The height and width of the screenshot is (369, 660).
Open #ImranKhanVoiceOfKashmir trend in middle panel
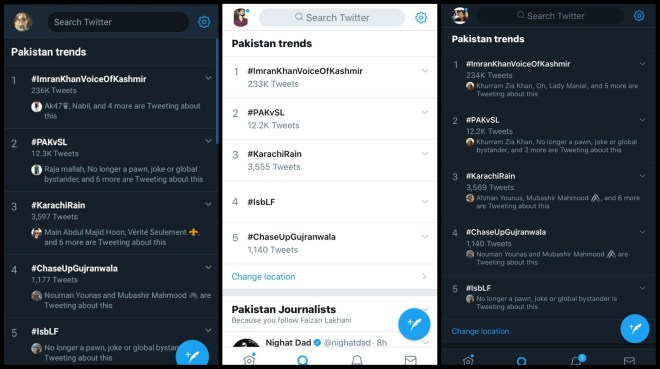[305, 71]
